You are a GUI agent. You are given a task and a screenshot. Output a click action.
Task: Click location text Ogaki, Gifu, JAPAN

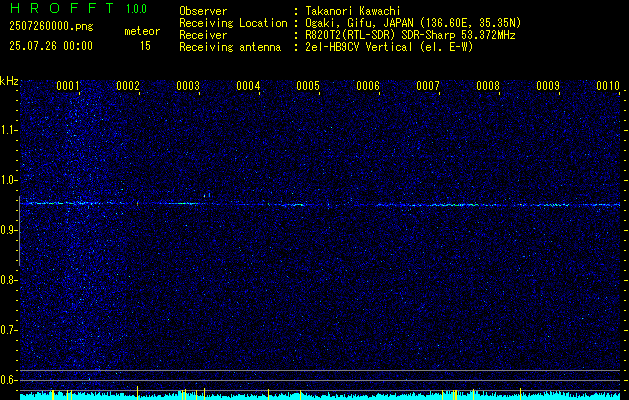click(359, 23)
